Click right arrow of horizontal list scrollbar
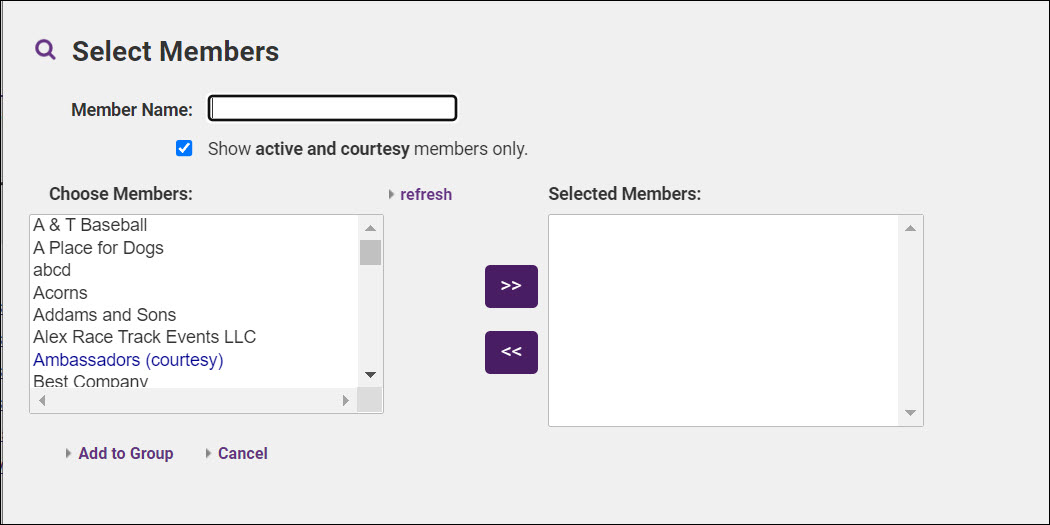The image size is (1050, 525). coord(346,400)
